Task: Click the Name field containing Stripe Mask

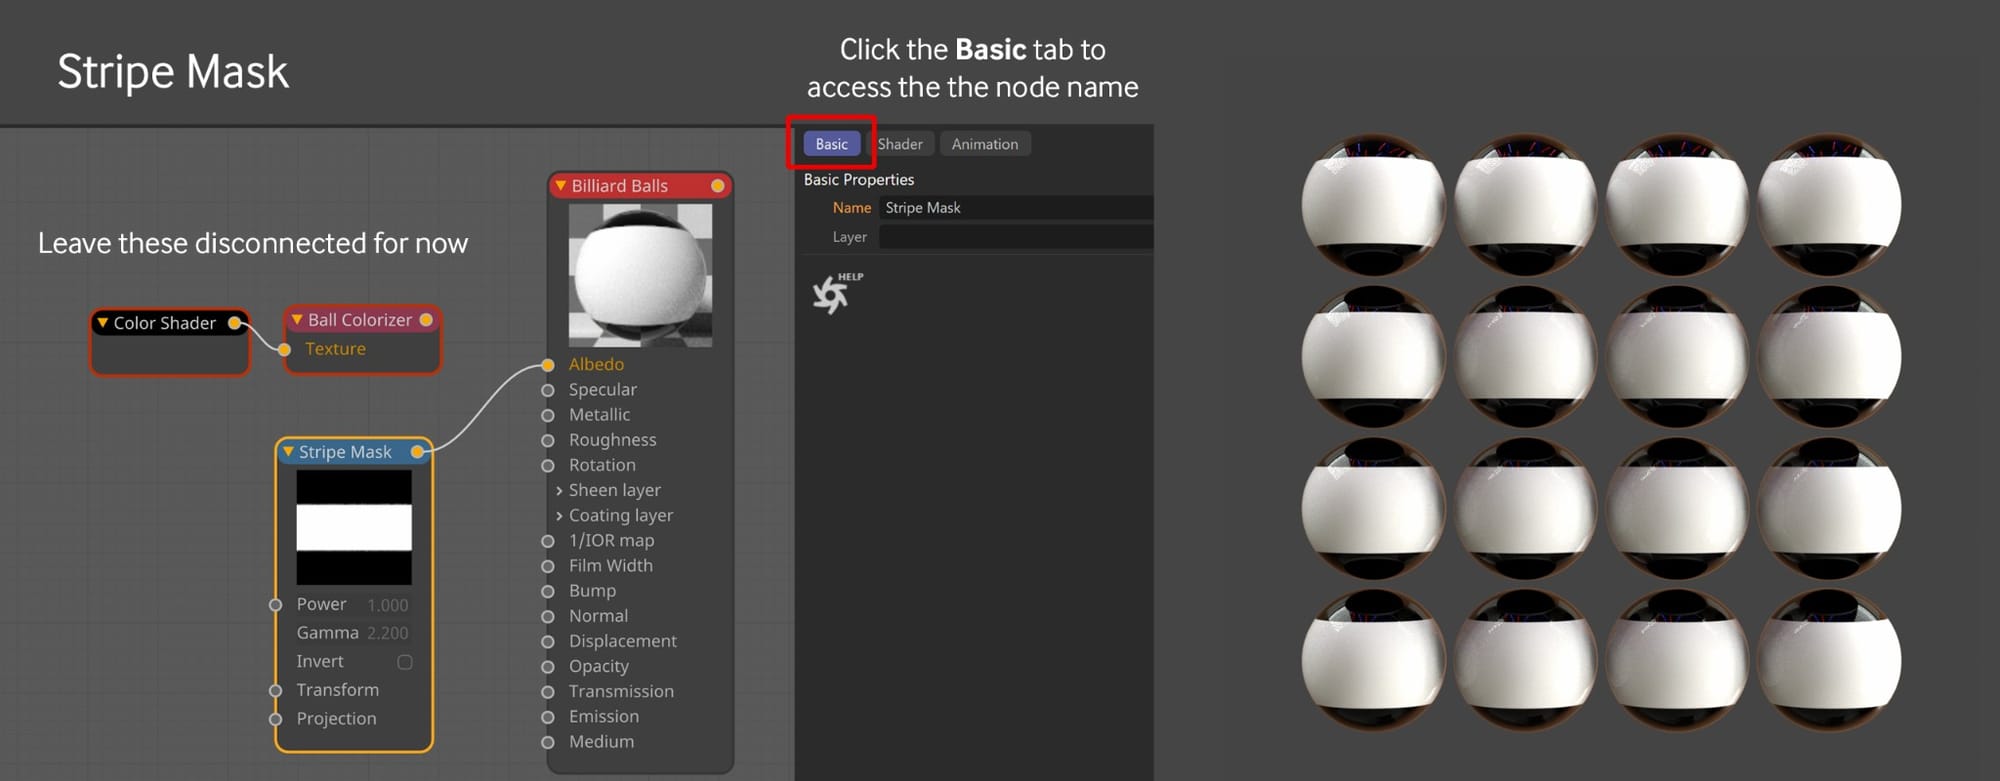Action: tap(1016, 208)
